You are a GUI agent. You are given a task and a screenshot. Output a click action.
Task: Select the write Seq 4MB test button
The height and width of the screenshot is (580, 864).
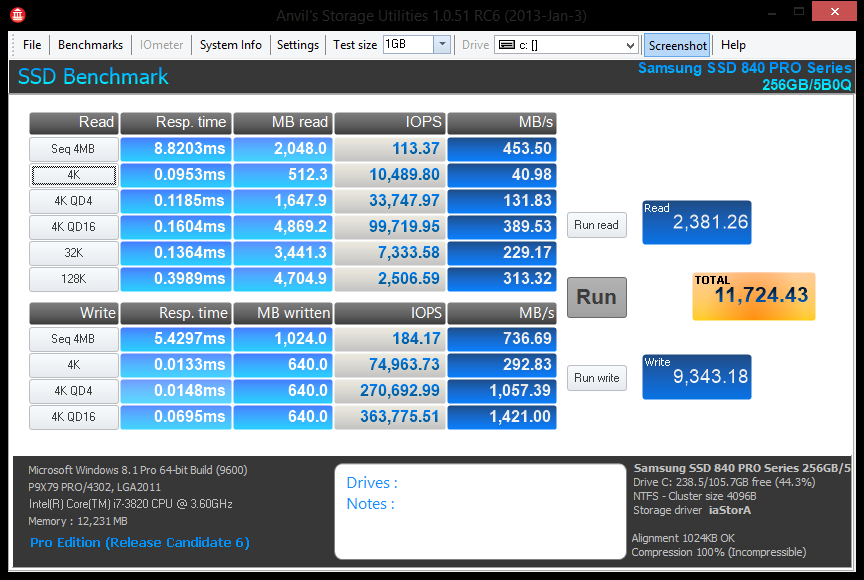click(x=74, y=339)
